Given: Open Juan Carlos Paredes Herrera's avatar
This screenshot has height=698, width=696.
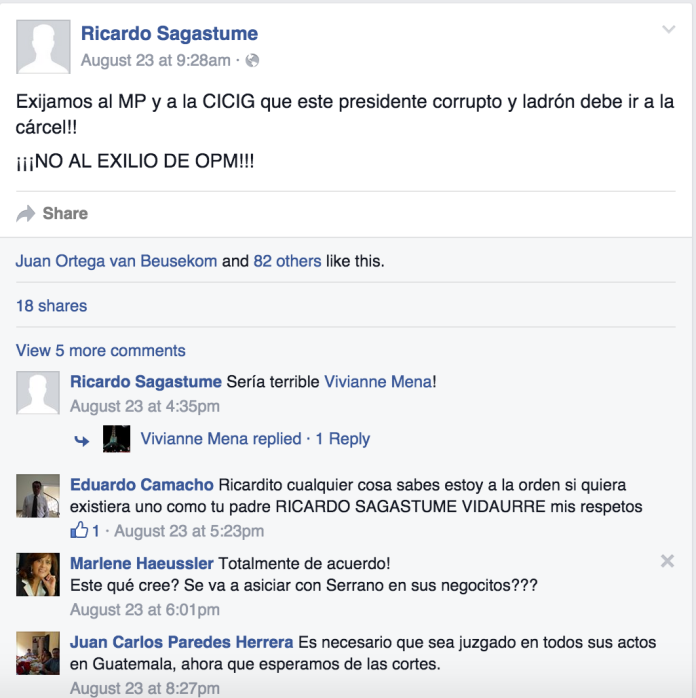Looking at the screenshot, I should pyautogui.click(x=38, y=653).
